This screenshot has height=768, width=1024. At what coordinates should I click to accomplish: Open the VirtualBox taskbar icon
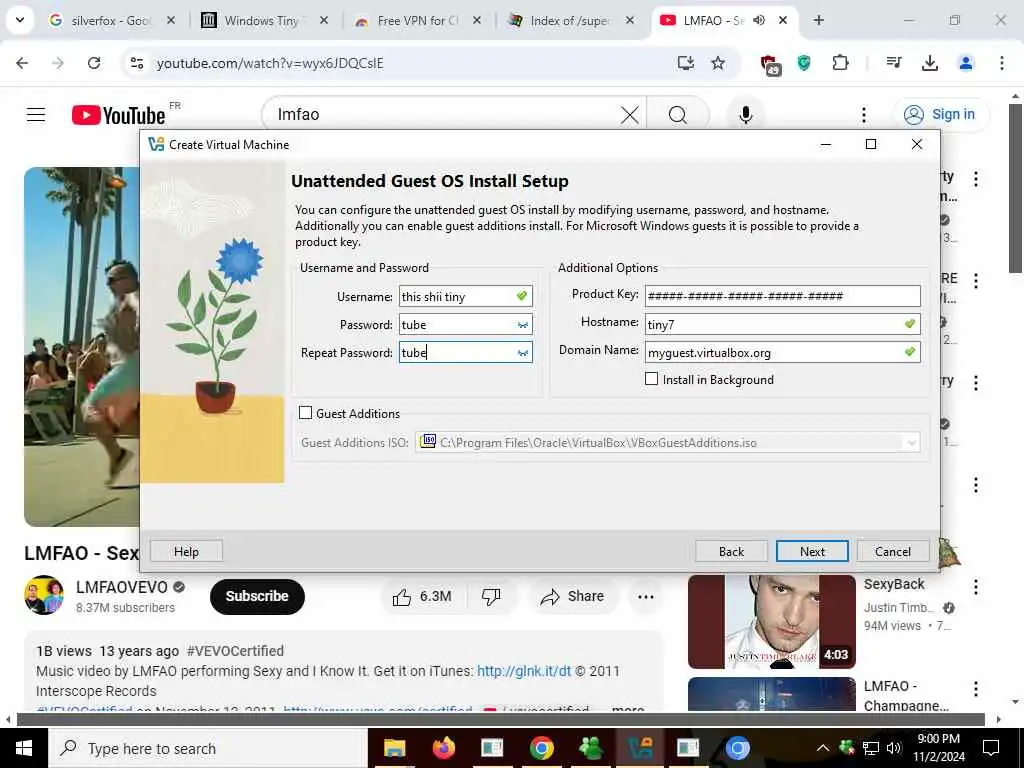tap(639, 748)
